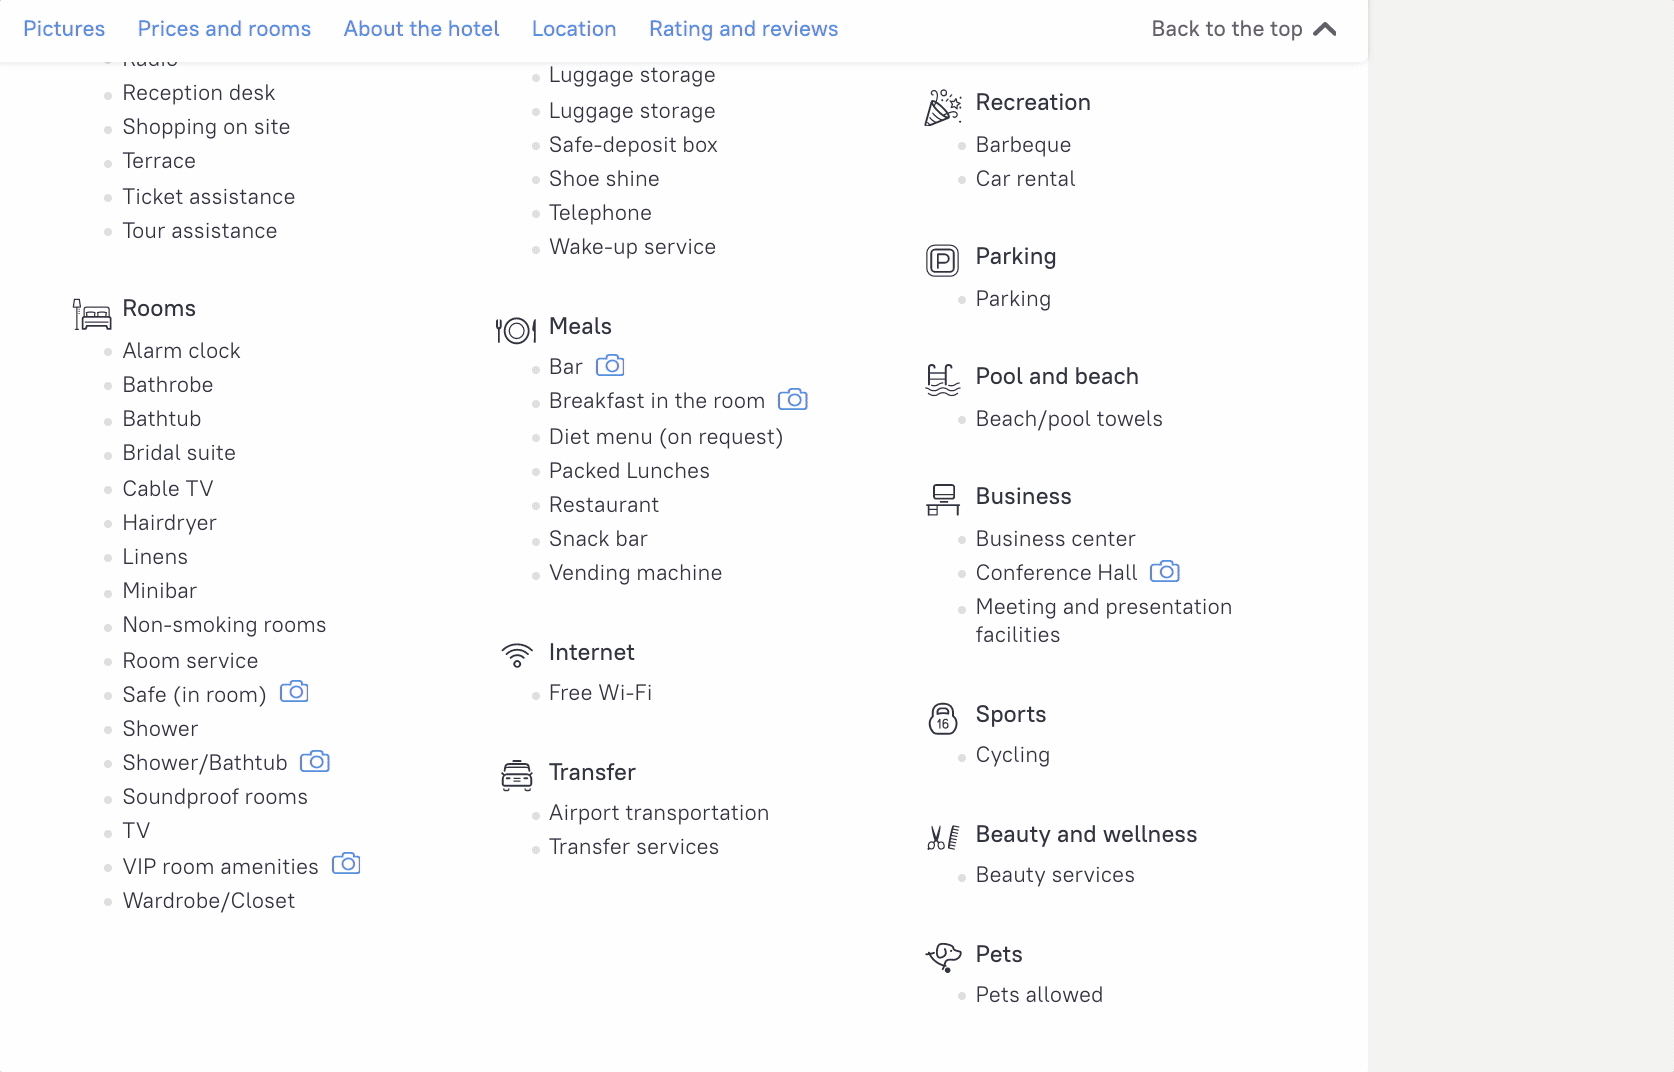Open camera icon next to Conference Hall
Image resolution: width=1674 pixels, height=1072 pixels.
coord(1165,572)
